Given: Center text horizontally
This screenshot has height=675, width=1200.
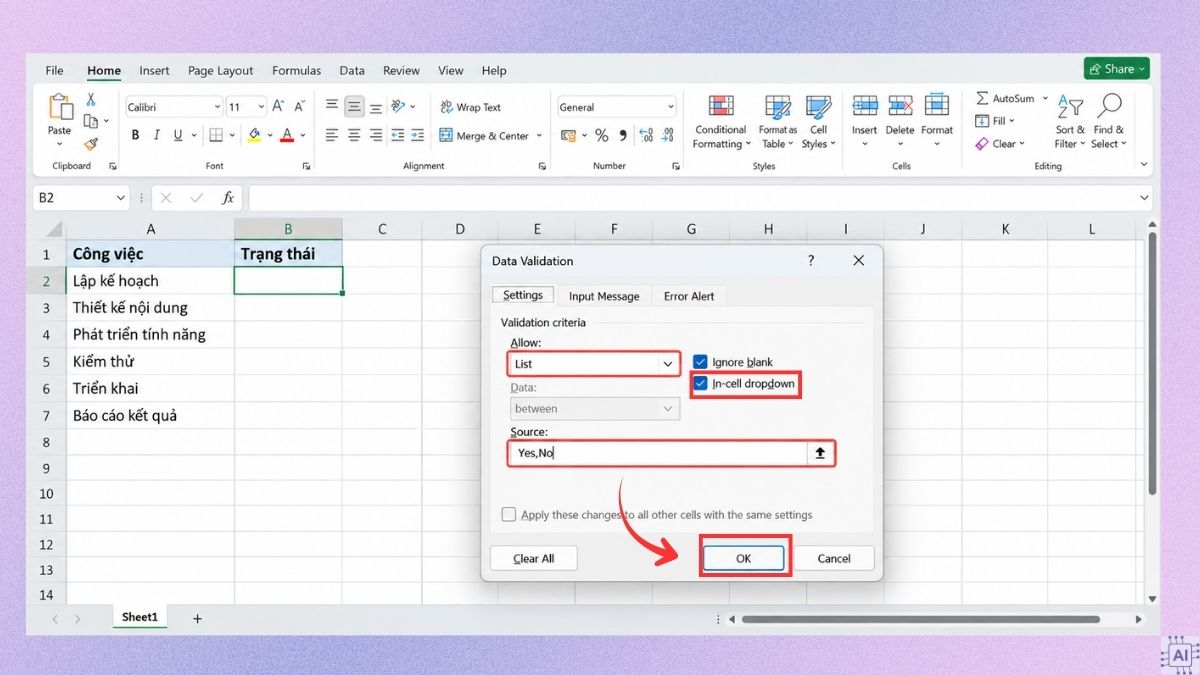Looking at the screenshot, I should (x=354, y=135).
